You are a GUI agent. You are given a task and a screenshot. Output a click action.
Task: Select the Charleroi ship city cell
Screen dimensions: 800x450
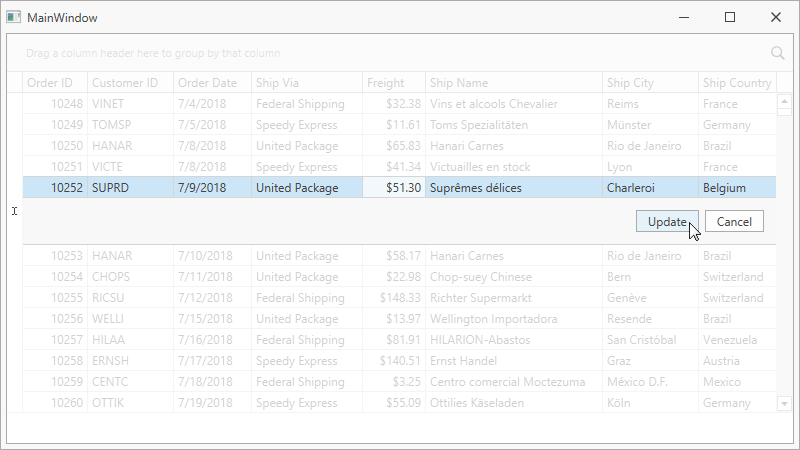click(651, 188)
